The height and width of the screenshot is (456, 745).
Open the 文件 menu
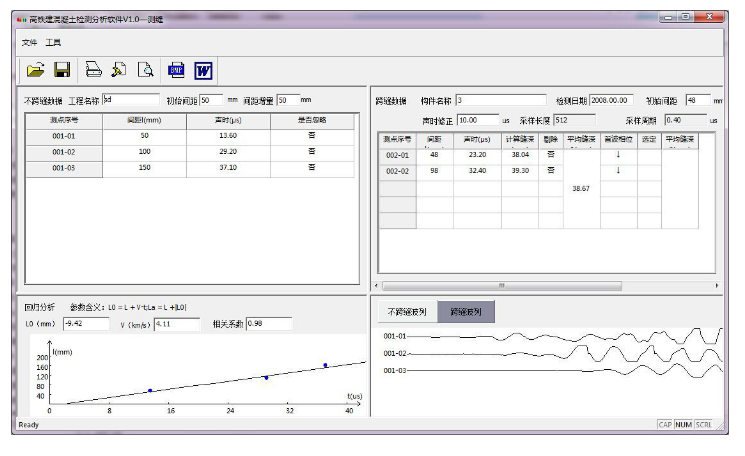click(30, 42)
